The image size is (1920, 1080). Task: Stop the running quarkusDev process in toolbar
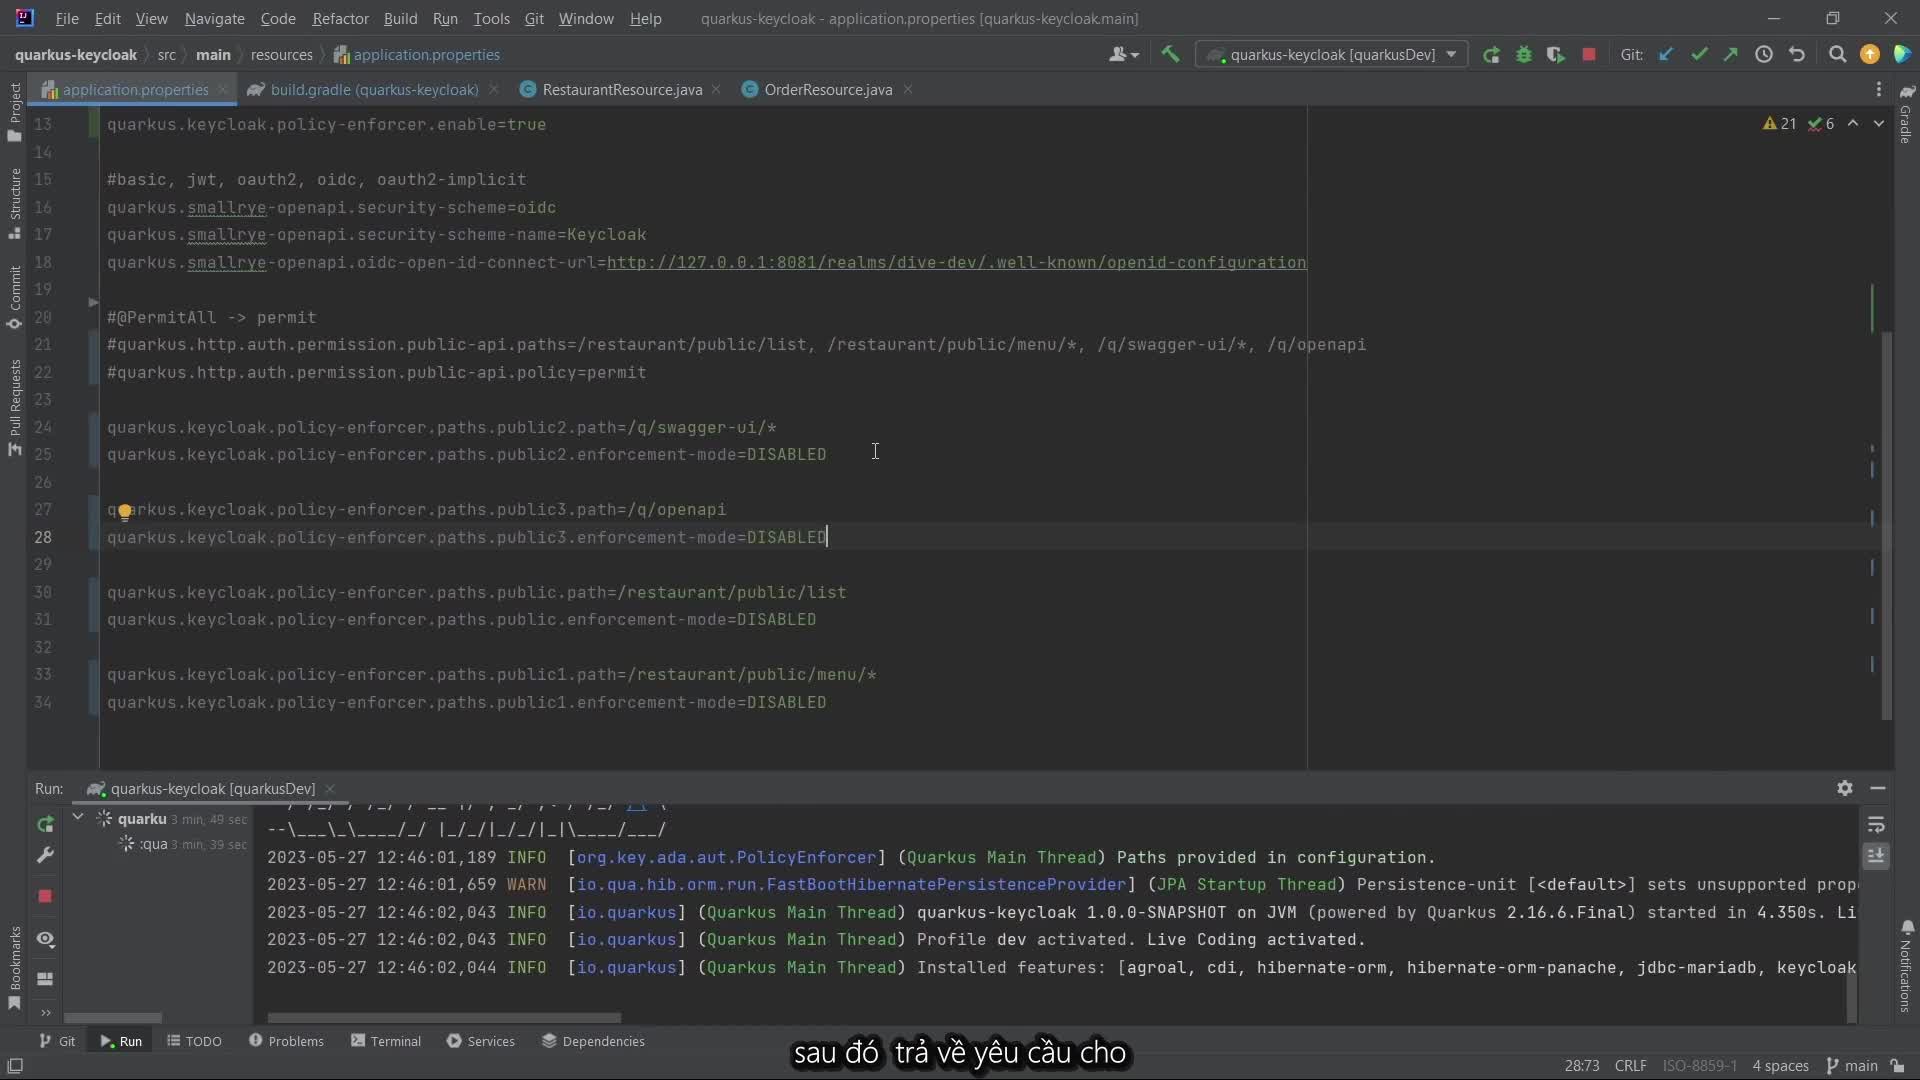click(x=1589, y=55)
